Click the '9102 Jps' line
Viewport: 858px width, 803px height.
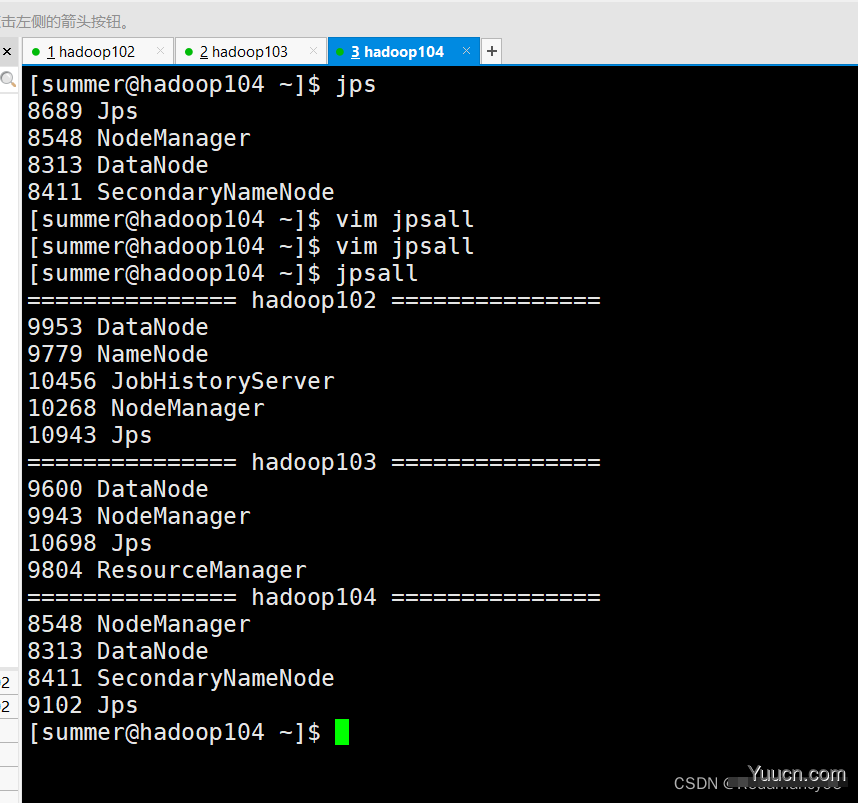click(x=83, y=705)
